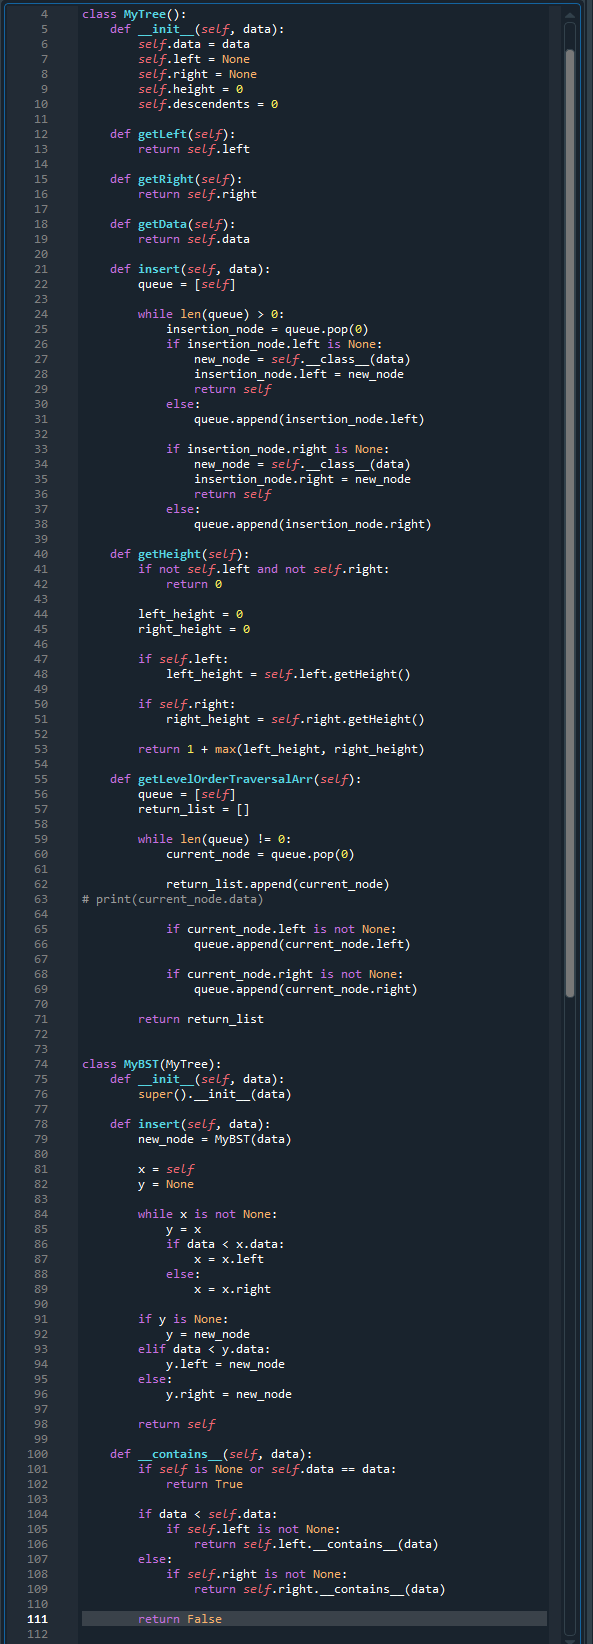Place cursor on 'class MyTree():' line

(134, 14)
